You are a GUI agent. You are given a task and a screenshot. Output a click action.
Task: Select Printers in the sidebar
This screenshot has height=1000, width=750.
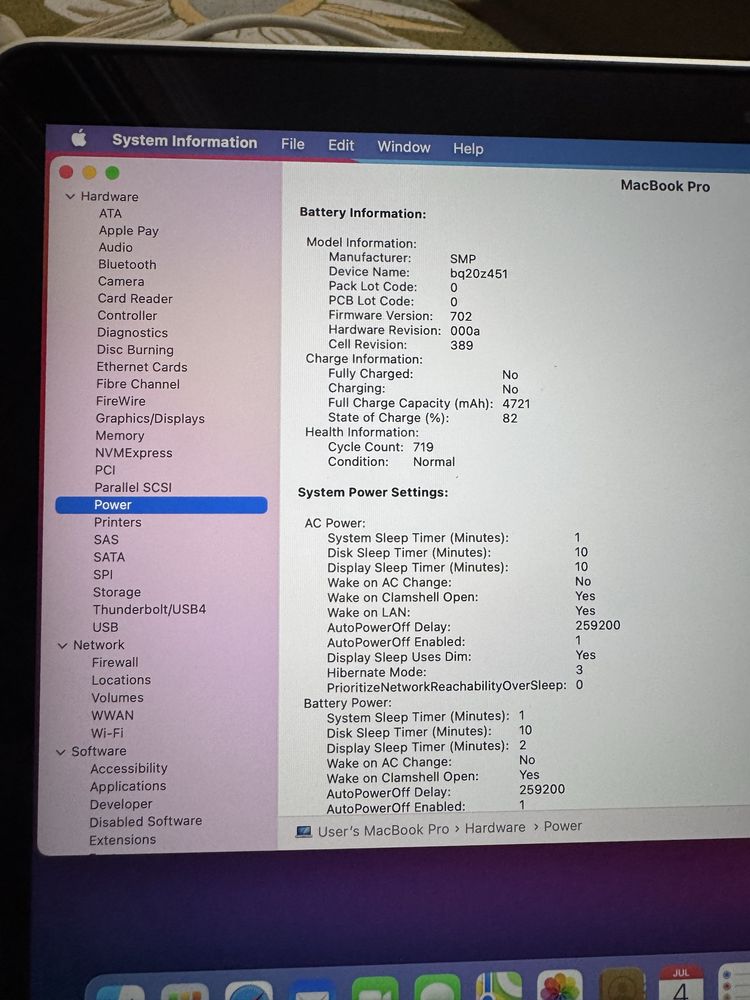pos(117,522)
